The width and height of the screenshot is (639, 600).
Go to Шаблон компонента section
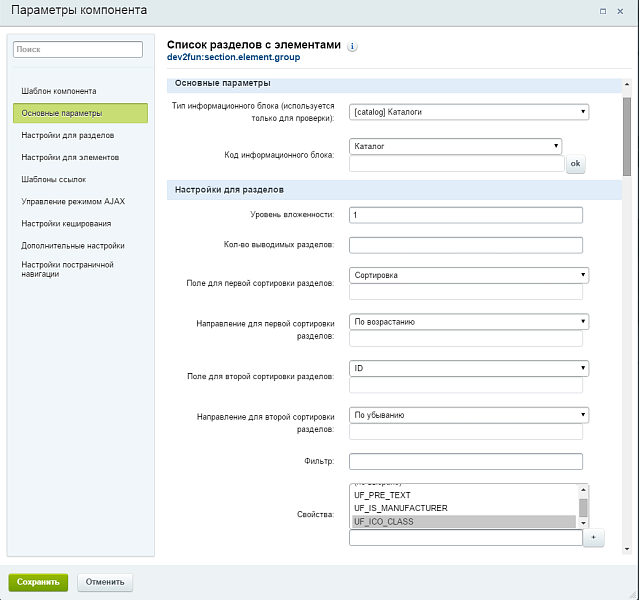pos(59,91)
